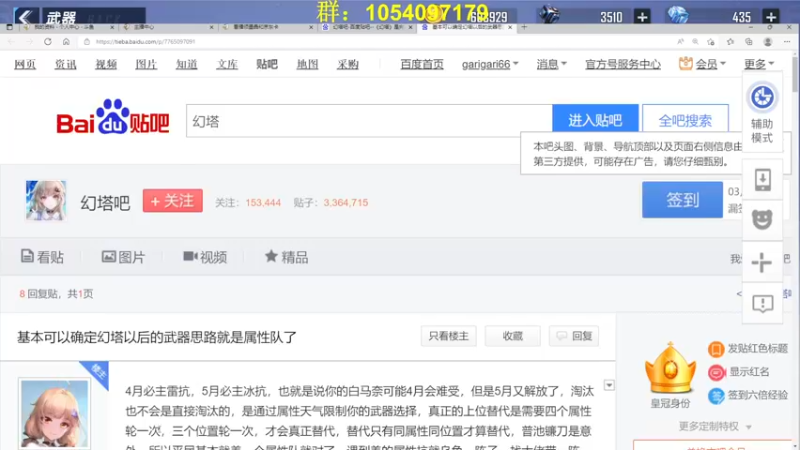The width and height of the screenshot is (800, 450).
Task: Click 签到六倍经验 privilege icon
Action: point(716,396)
